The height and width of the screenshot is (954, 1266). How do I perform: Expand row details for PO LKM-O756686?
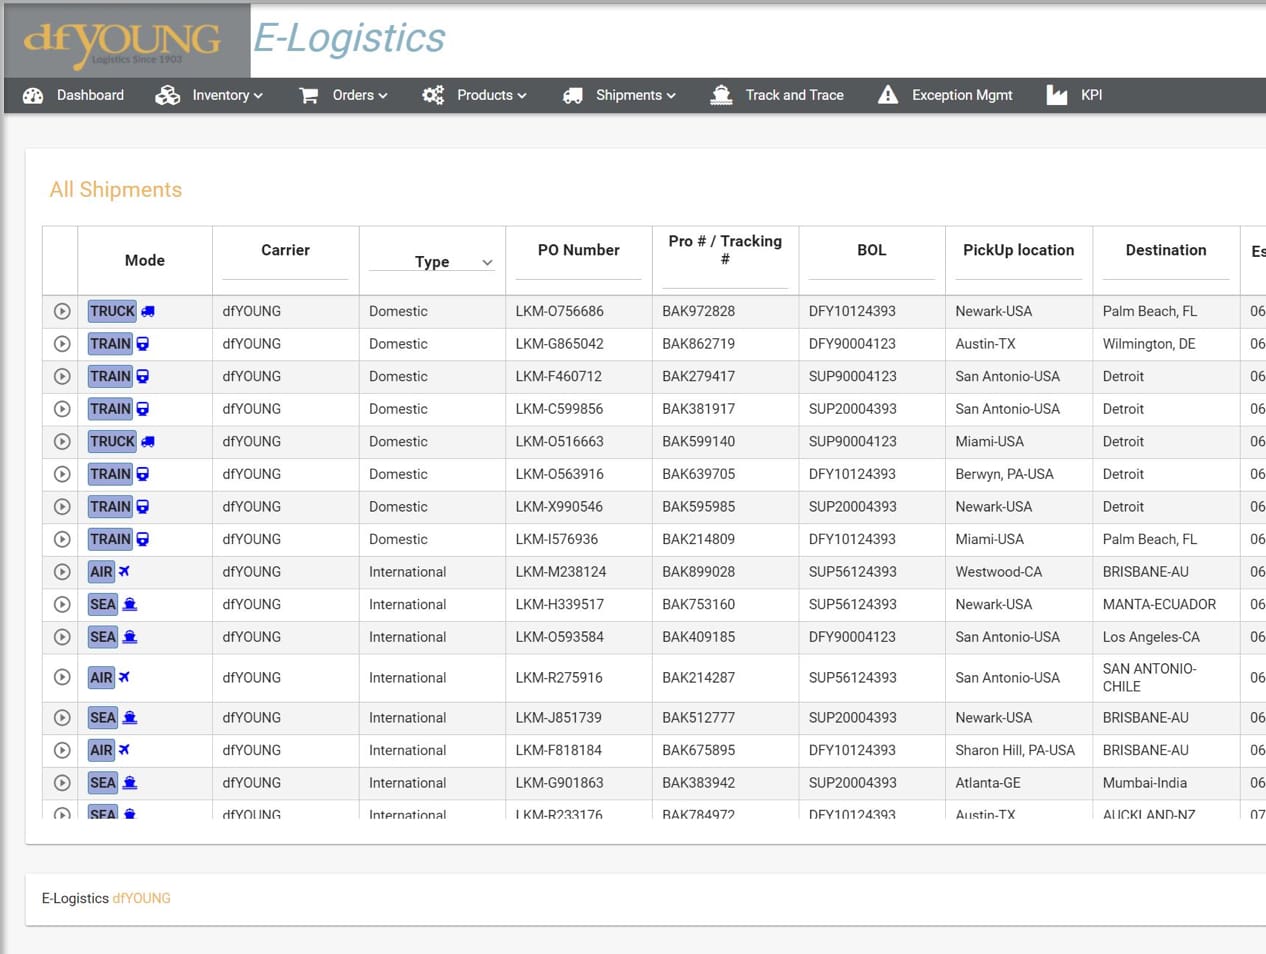pyautogui.click(x=62, y=311)
